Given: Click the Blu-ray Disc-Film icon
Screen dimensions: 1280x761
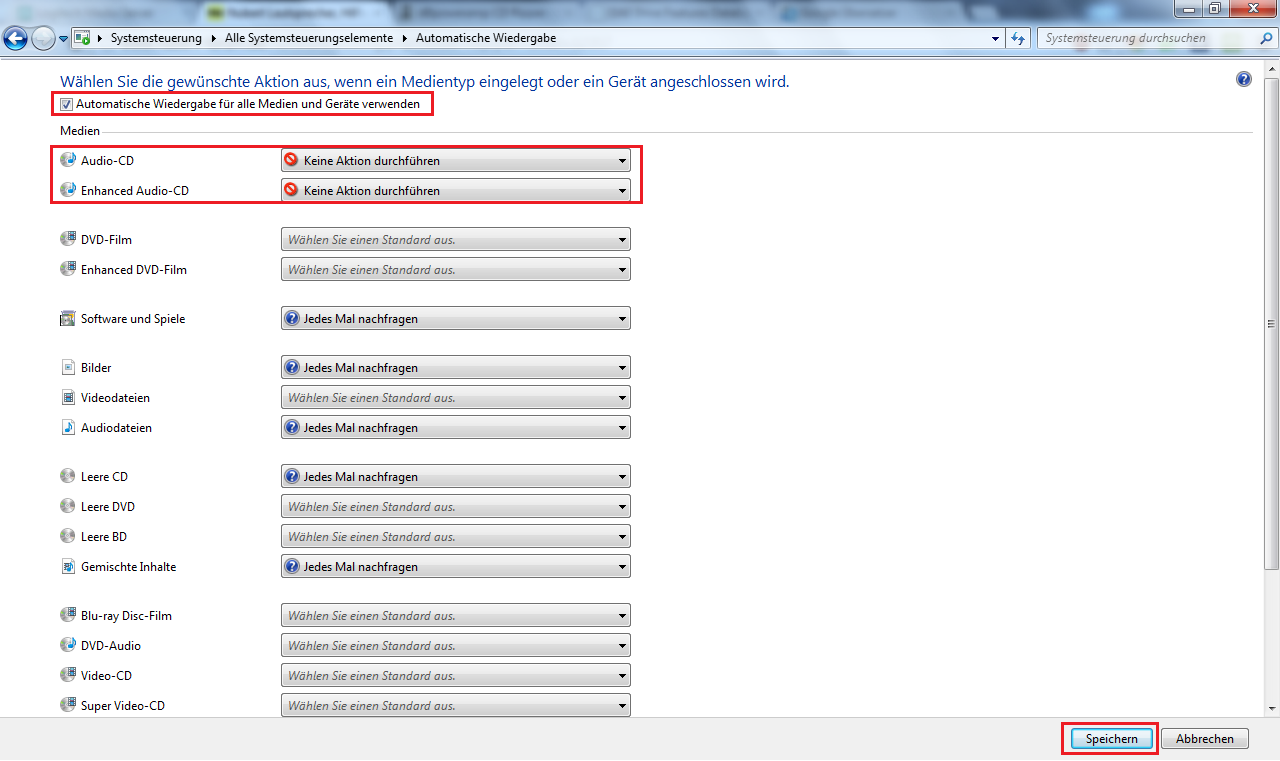Looking at the screenshot, I should tap(68, 615).
